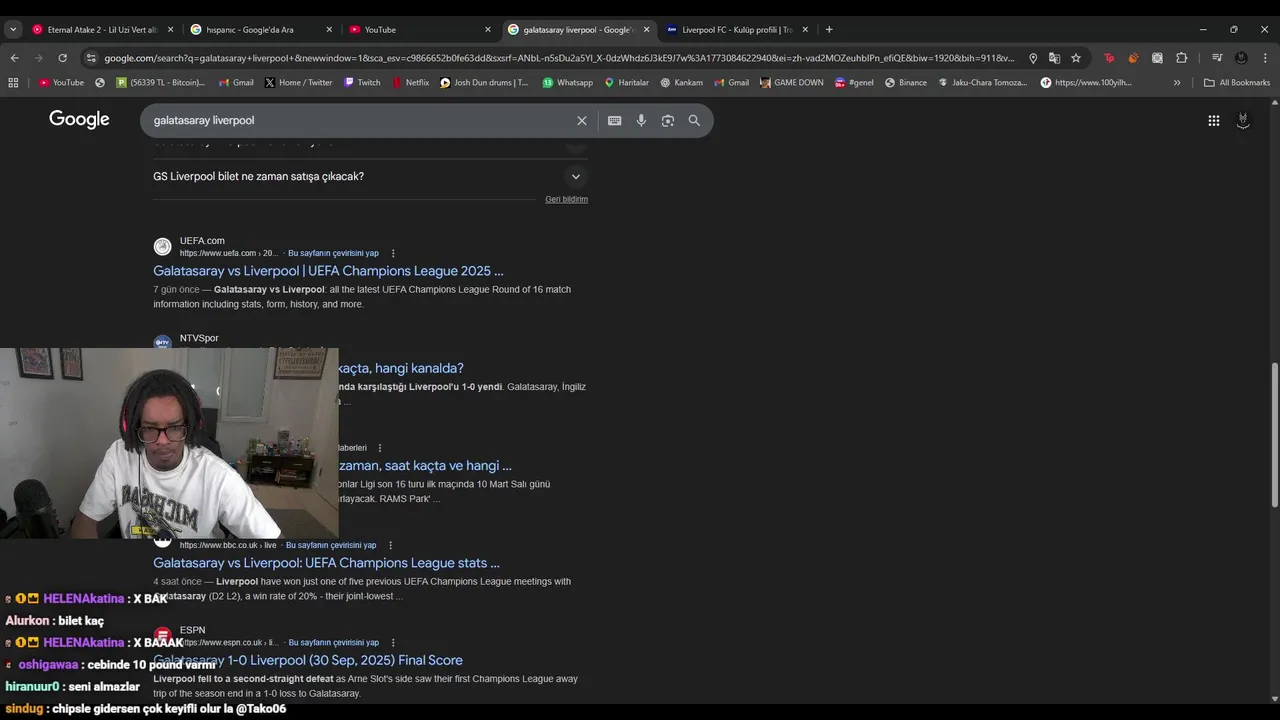Open a new tab with the plus button
This screenshot has width=1280, height=720.
[829, 29]
